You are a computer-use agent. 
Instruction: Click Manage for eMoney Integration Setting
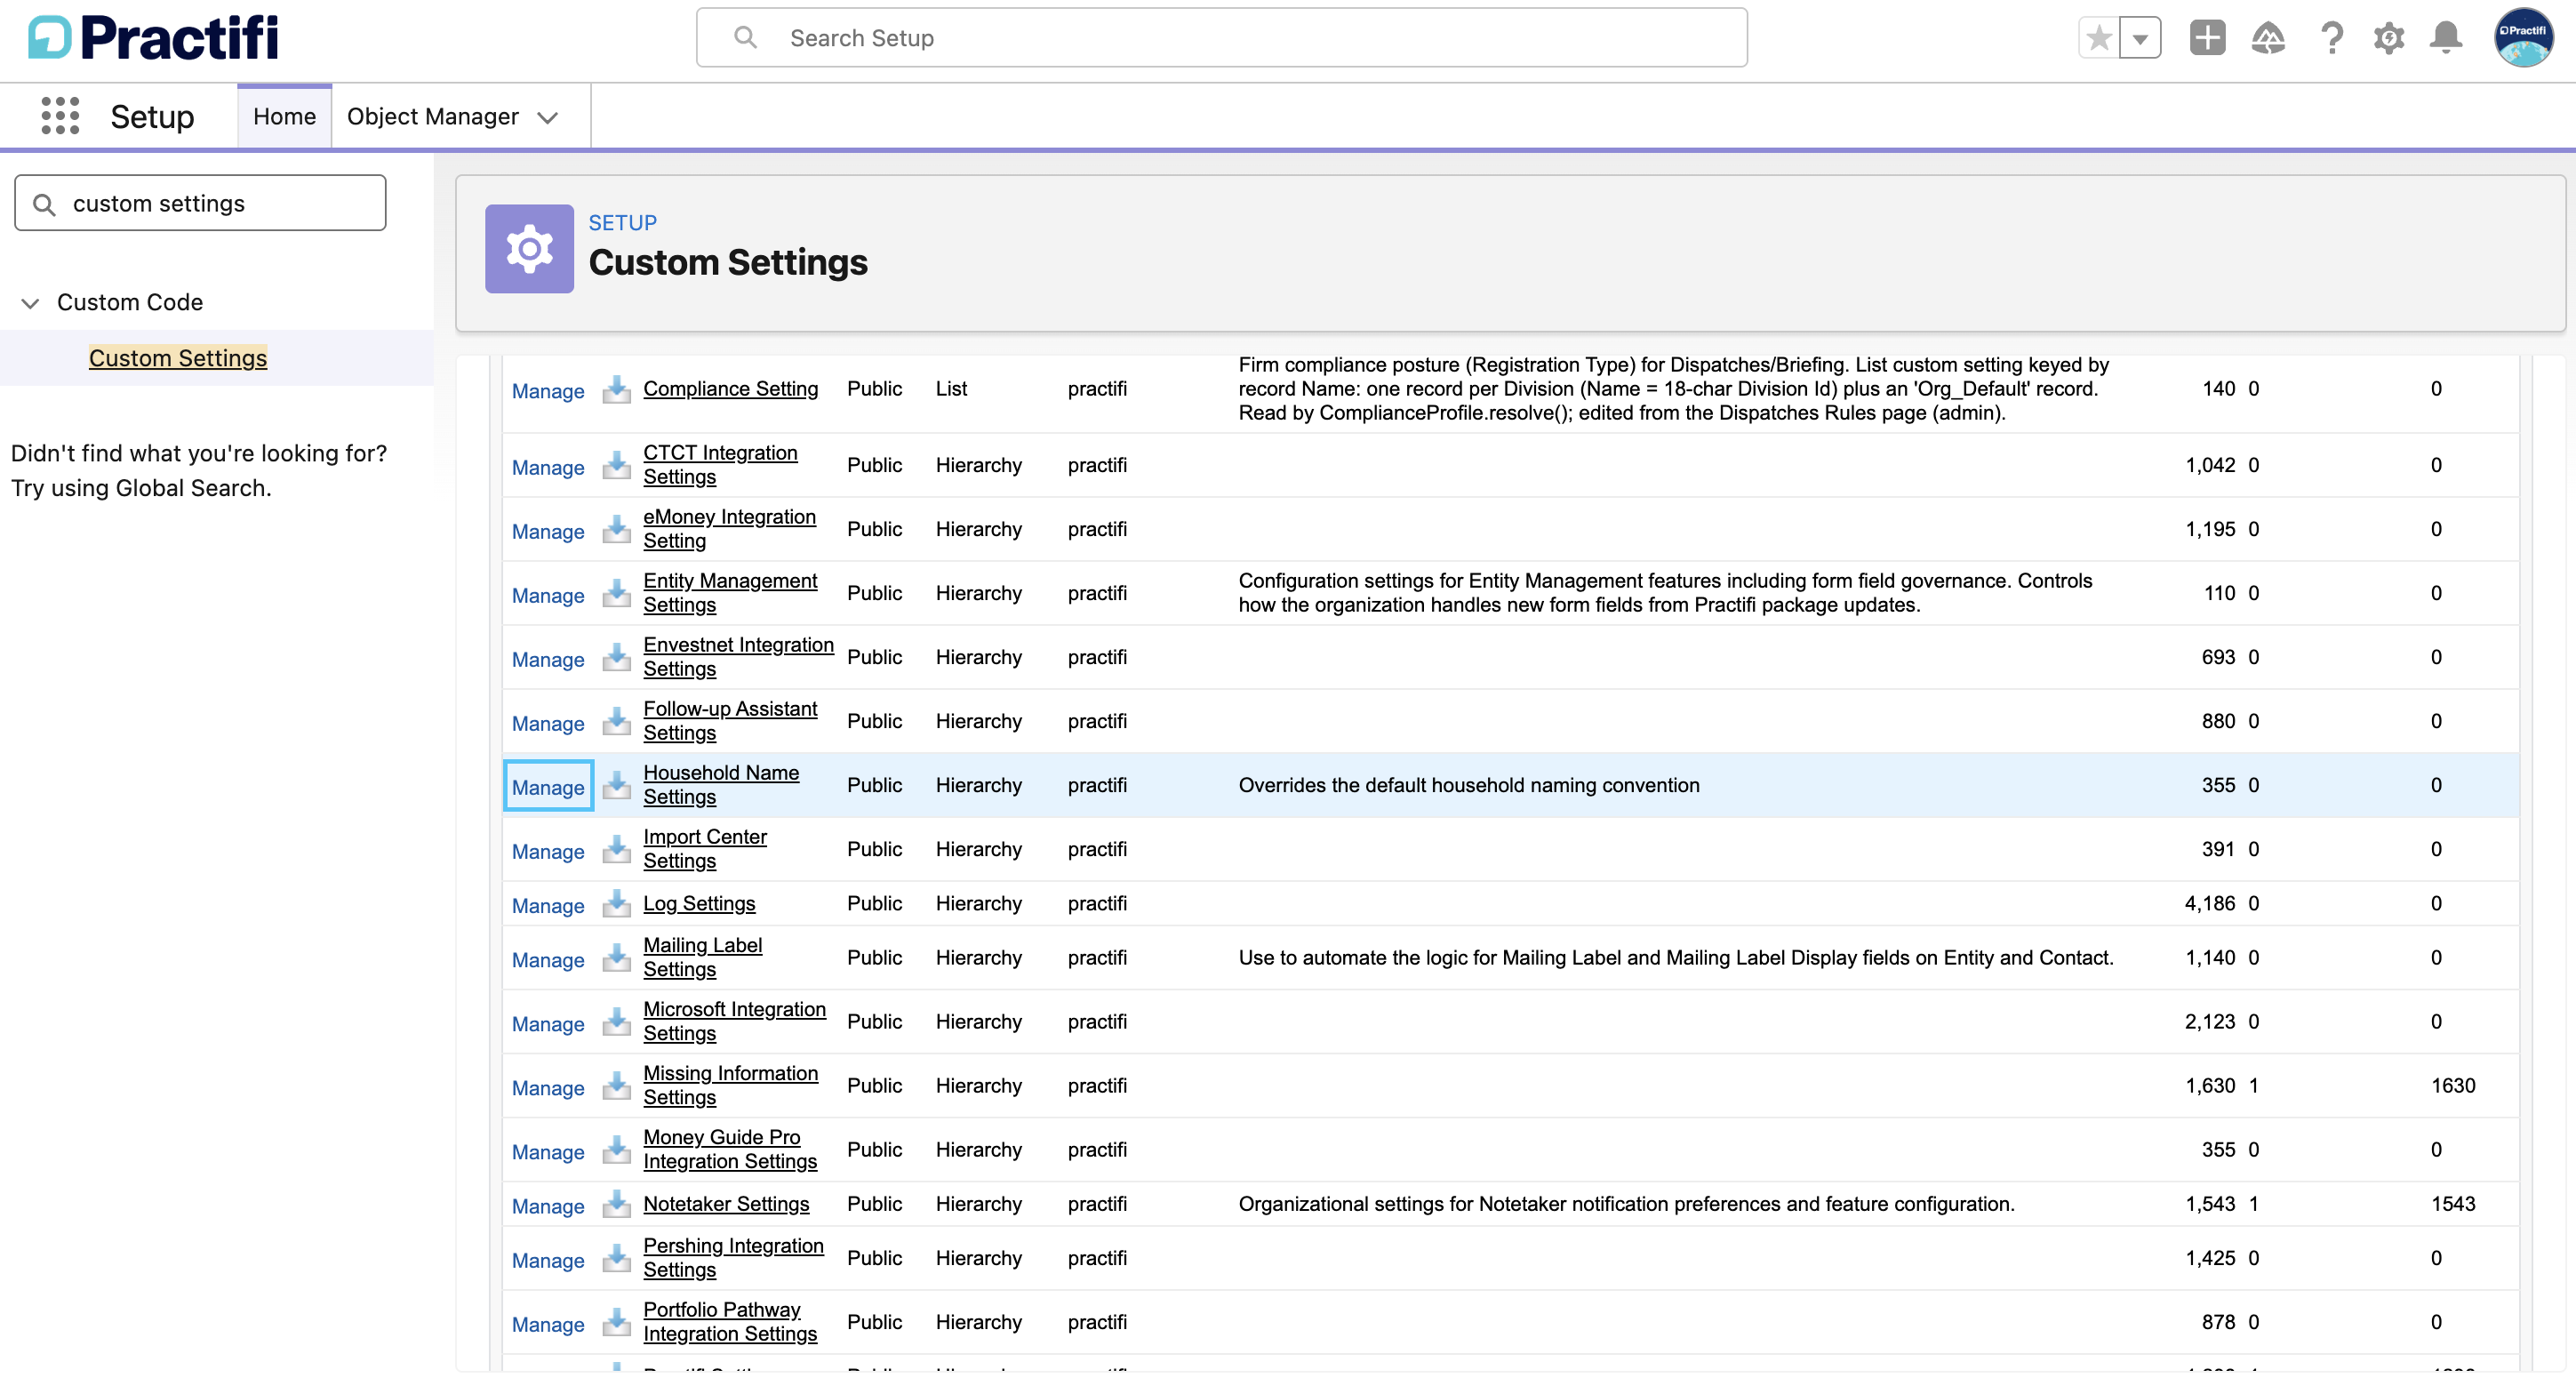pyautogui.click(x=548, y=530)
